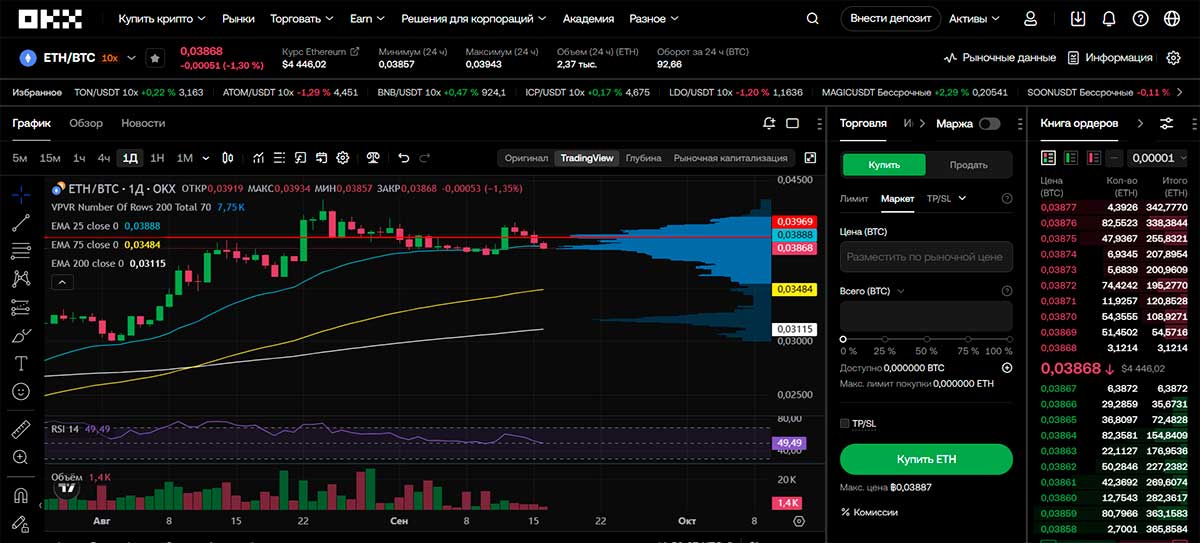Switch to the Купить side

point(884,165)
